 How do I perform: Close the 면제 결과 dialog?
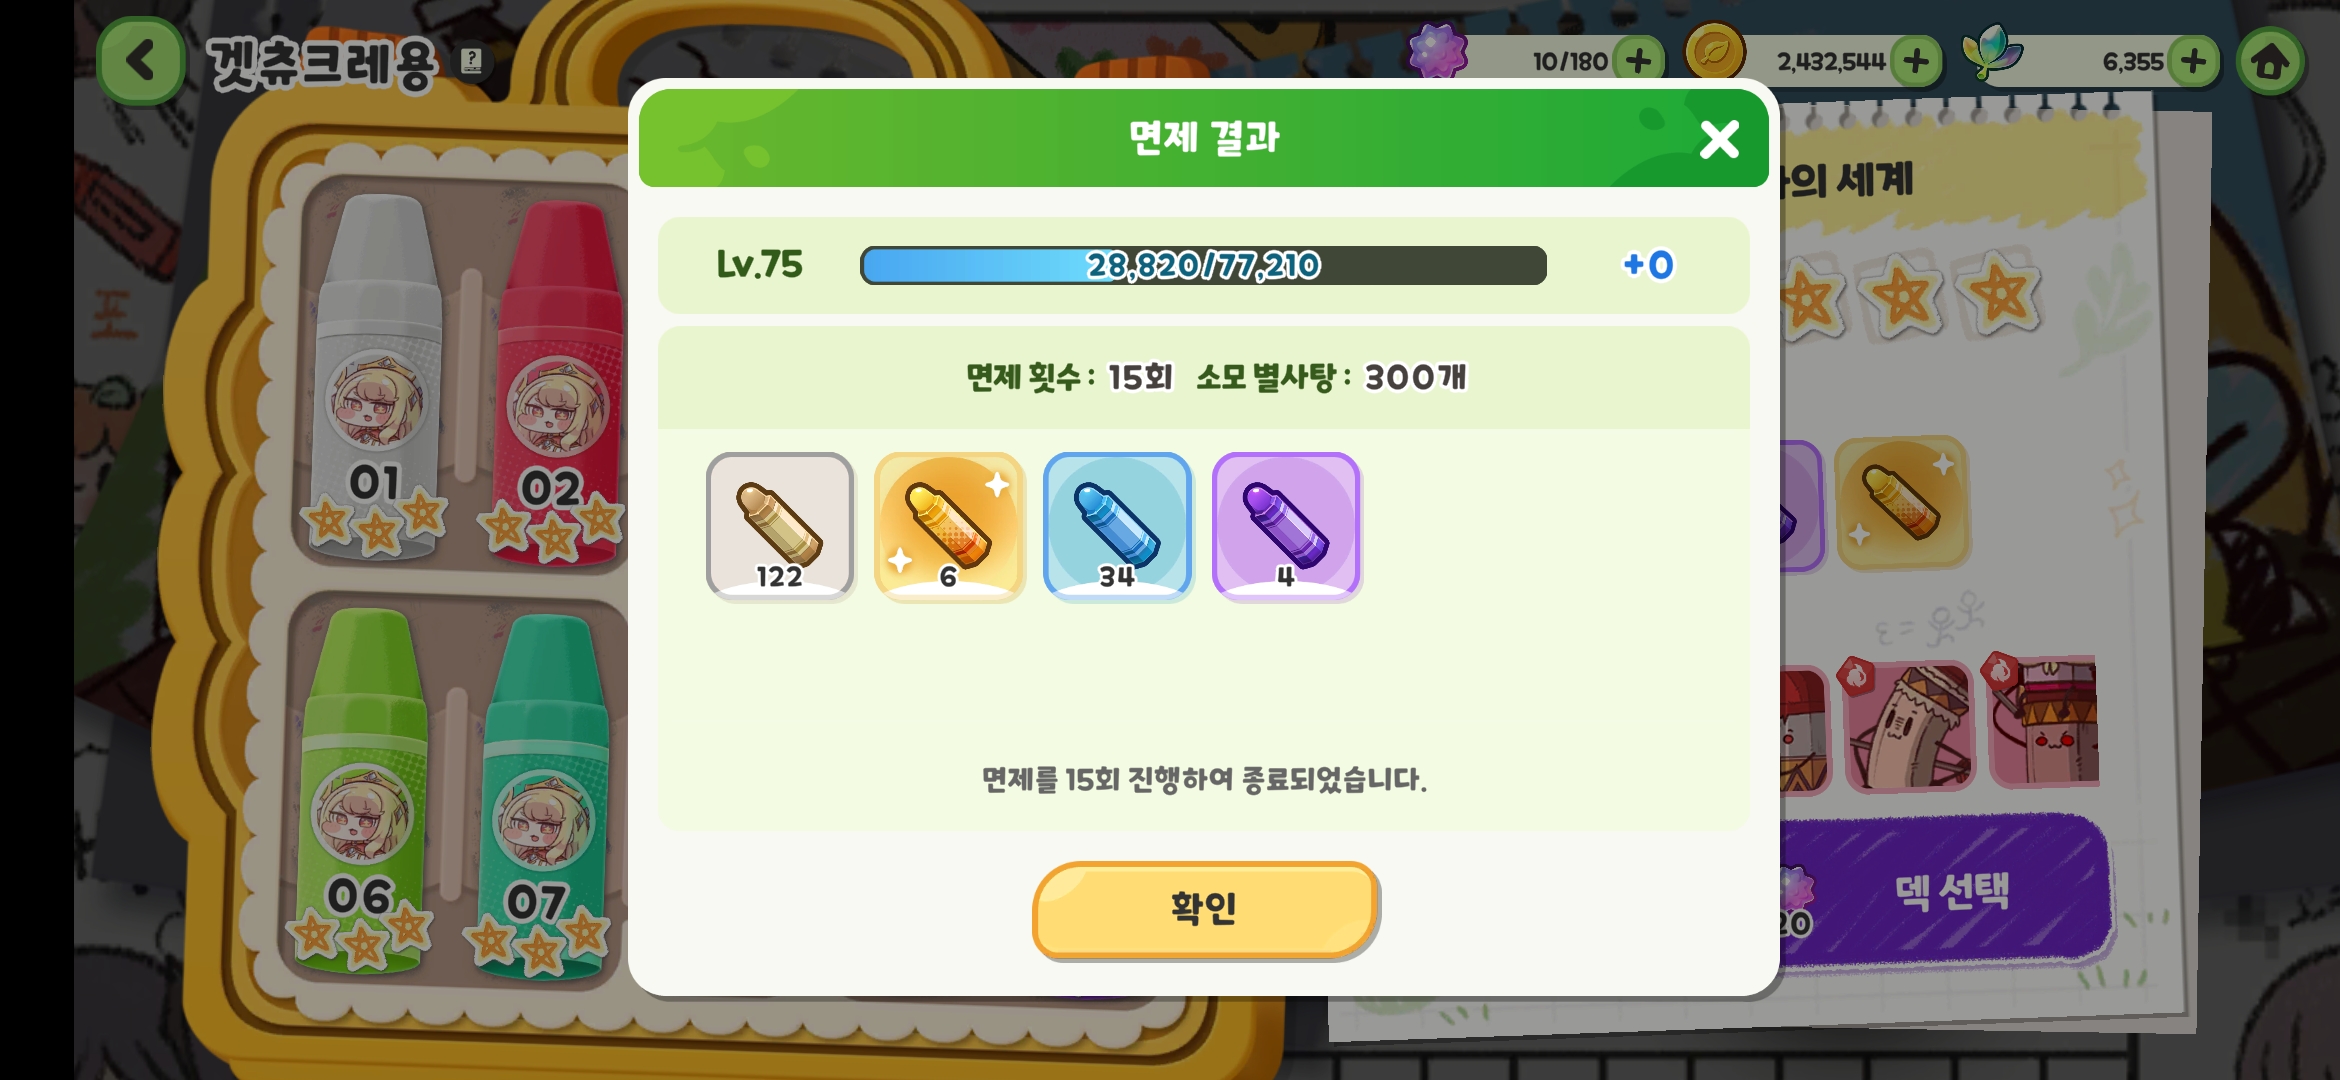click(x=1719, y=139)
